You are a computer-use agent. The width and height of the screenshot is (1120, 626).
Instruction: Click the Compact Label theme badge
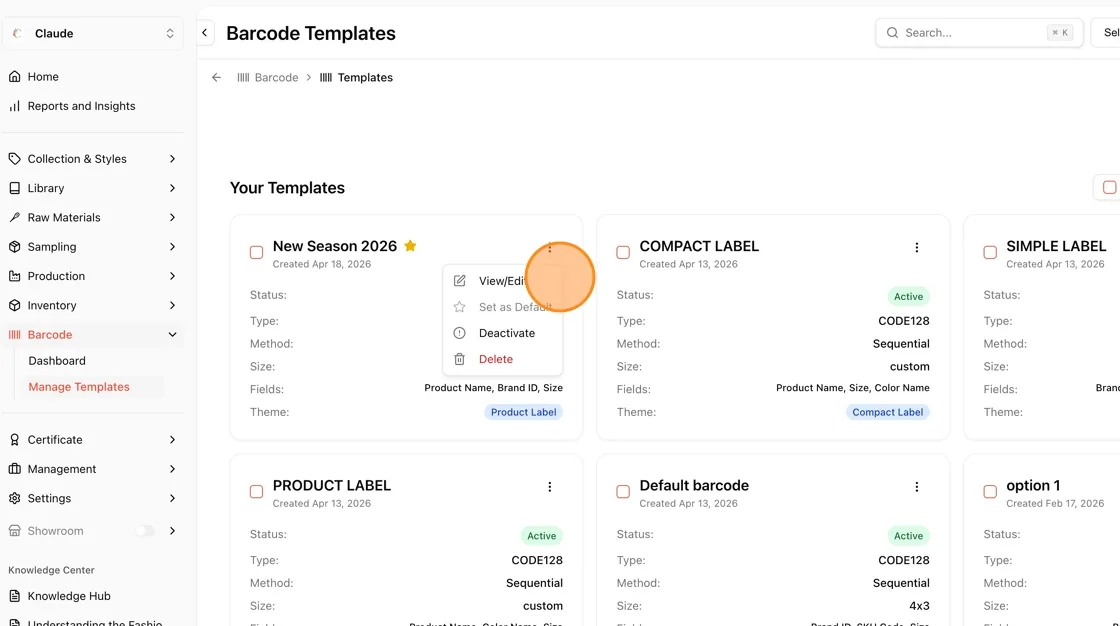888,412
